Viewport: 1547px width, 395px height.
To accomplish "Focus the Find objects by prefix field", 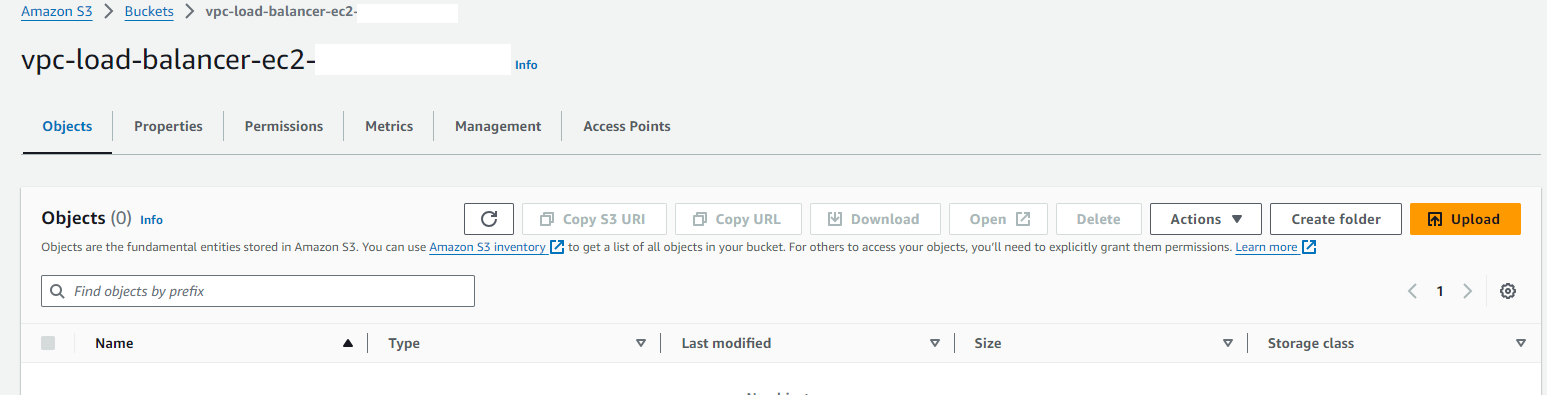I will click(x=258, y=291).
